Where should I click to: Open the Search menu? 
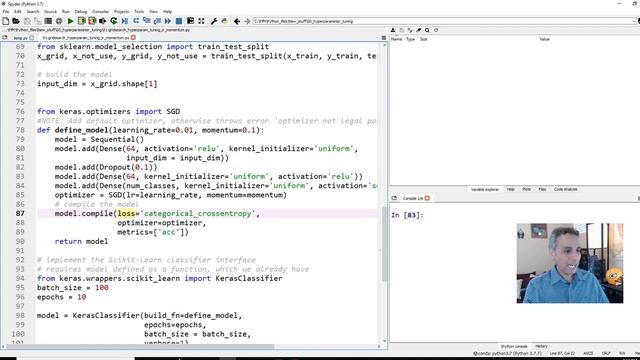coord(33,11)
